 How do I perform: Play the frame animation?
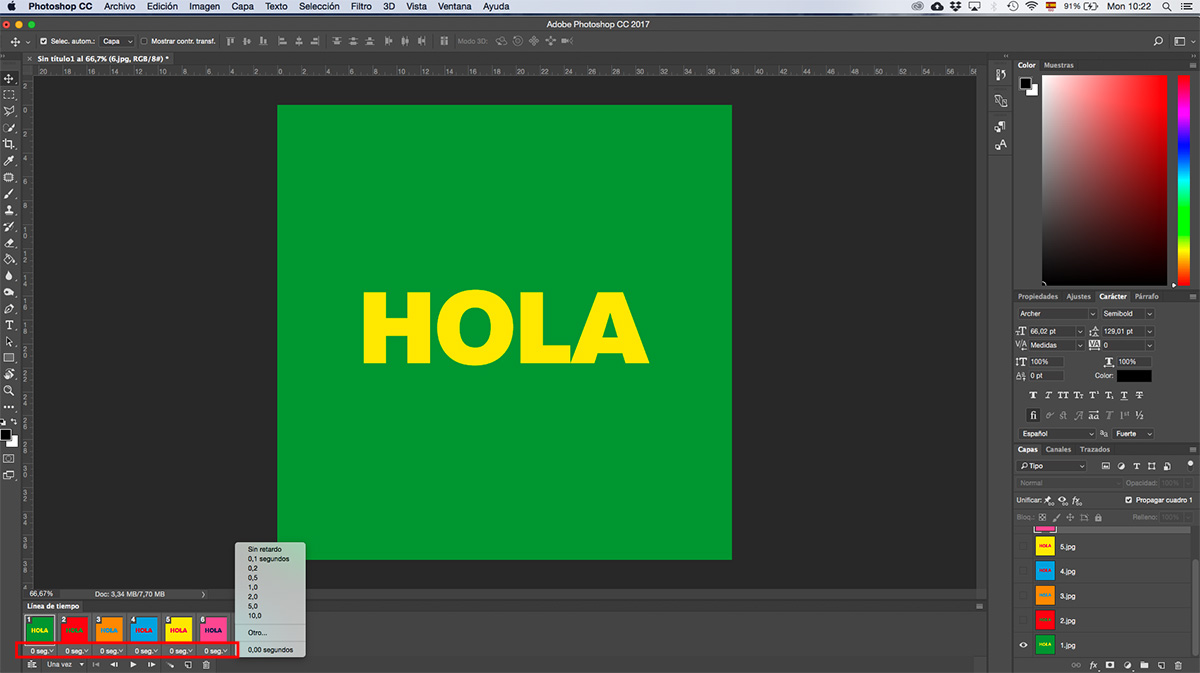pos(133,664)
